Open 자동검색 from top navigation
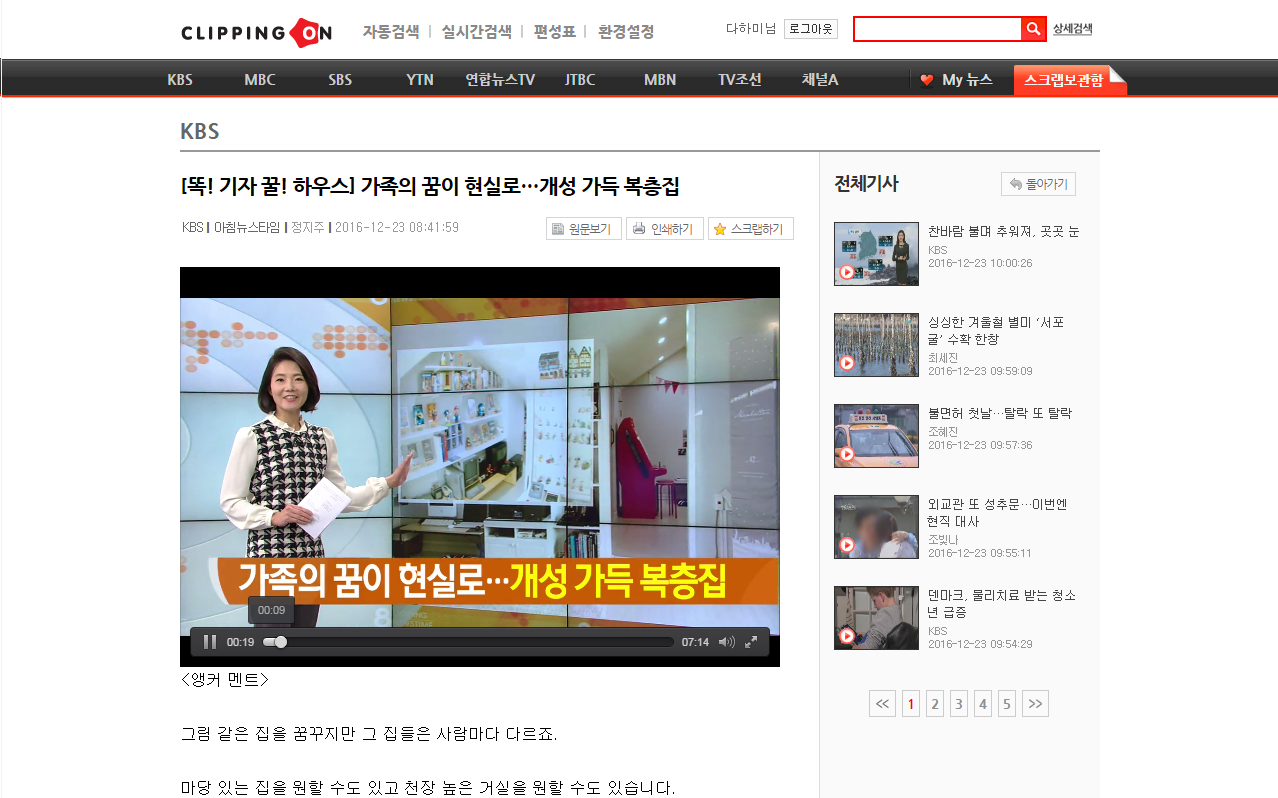Viewport: 1278px width, 798px height. 390,31
